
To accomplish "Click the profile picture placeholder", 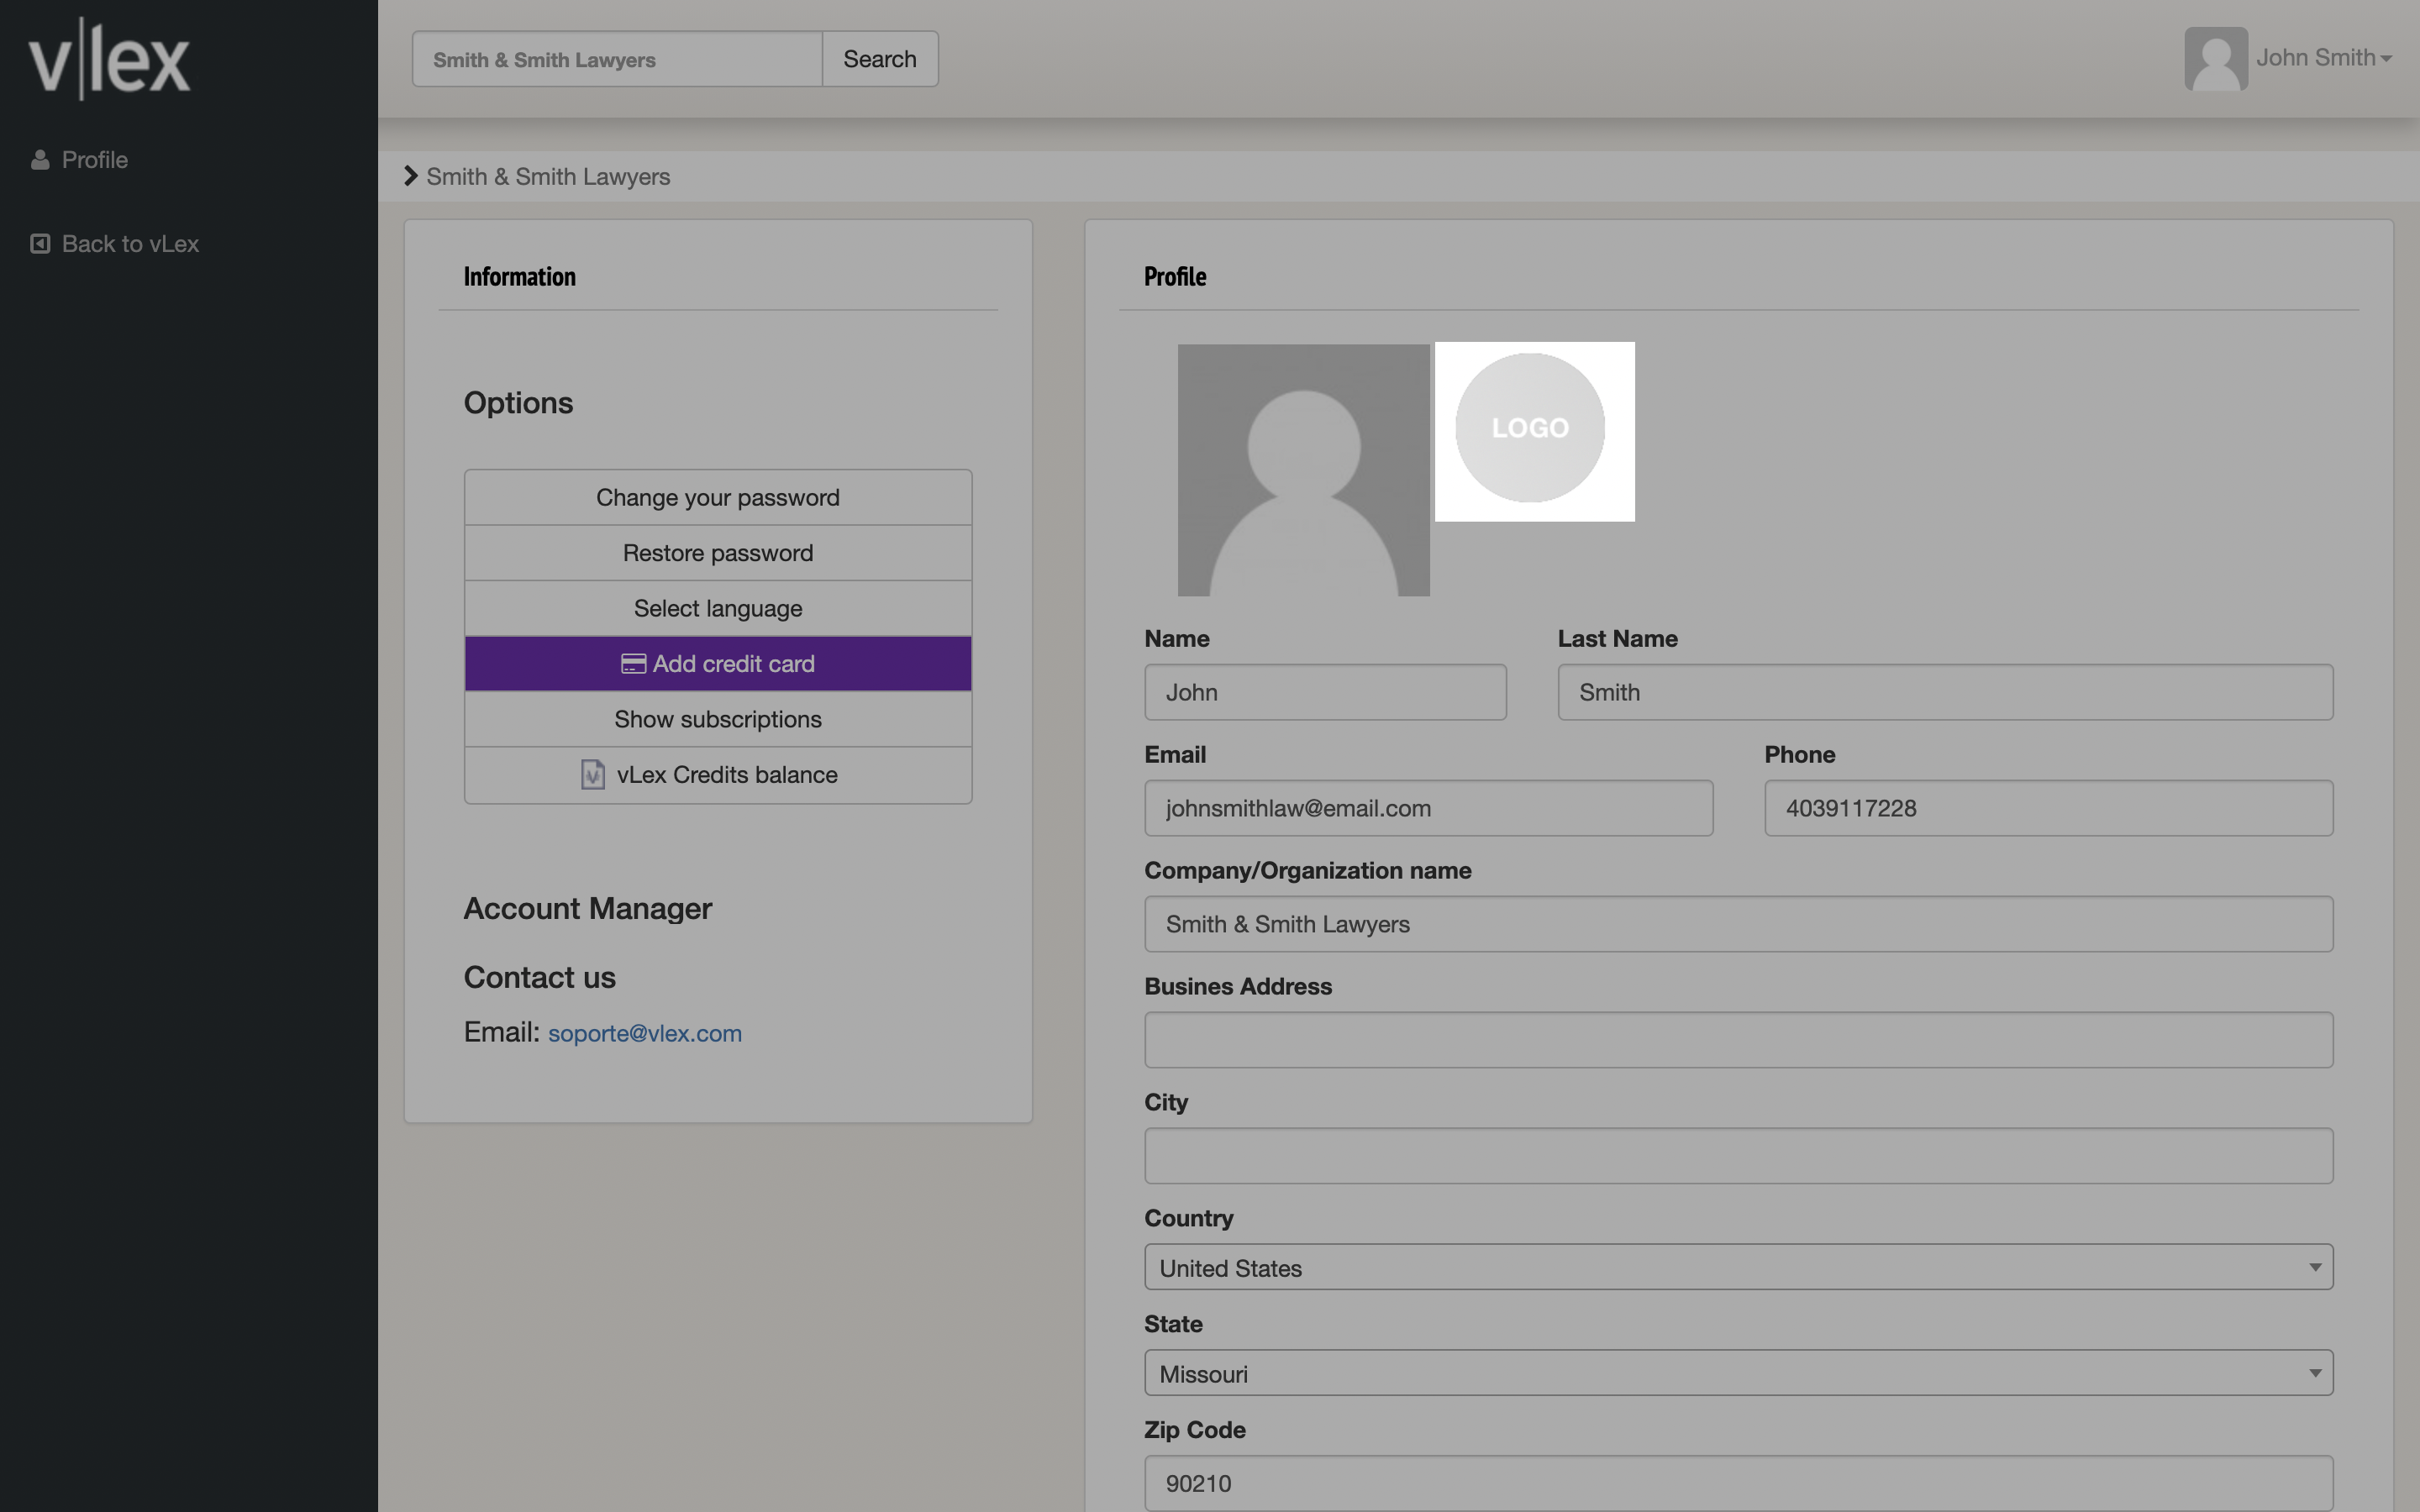I will tap(1304, 470).
